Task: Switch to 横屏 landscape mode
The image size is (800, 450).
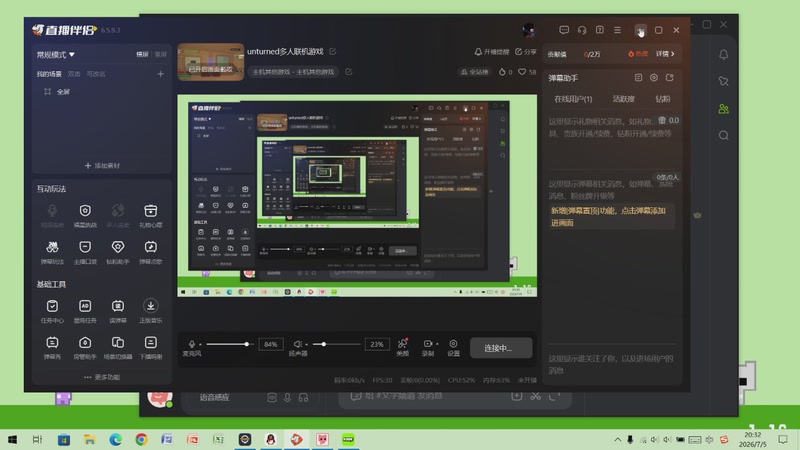Action: (x=142, y=55)
